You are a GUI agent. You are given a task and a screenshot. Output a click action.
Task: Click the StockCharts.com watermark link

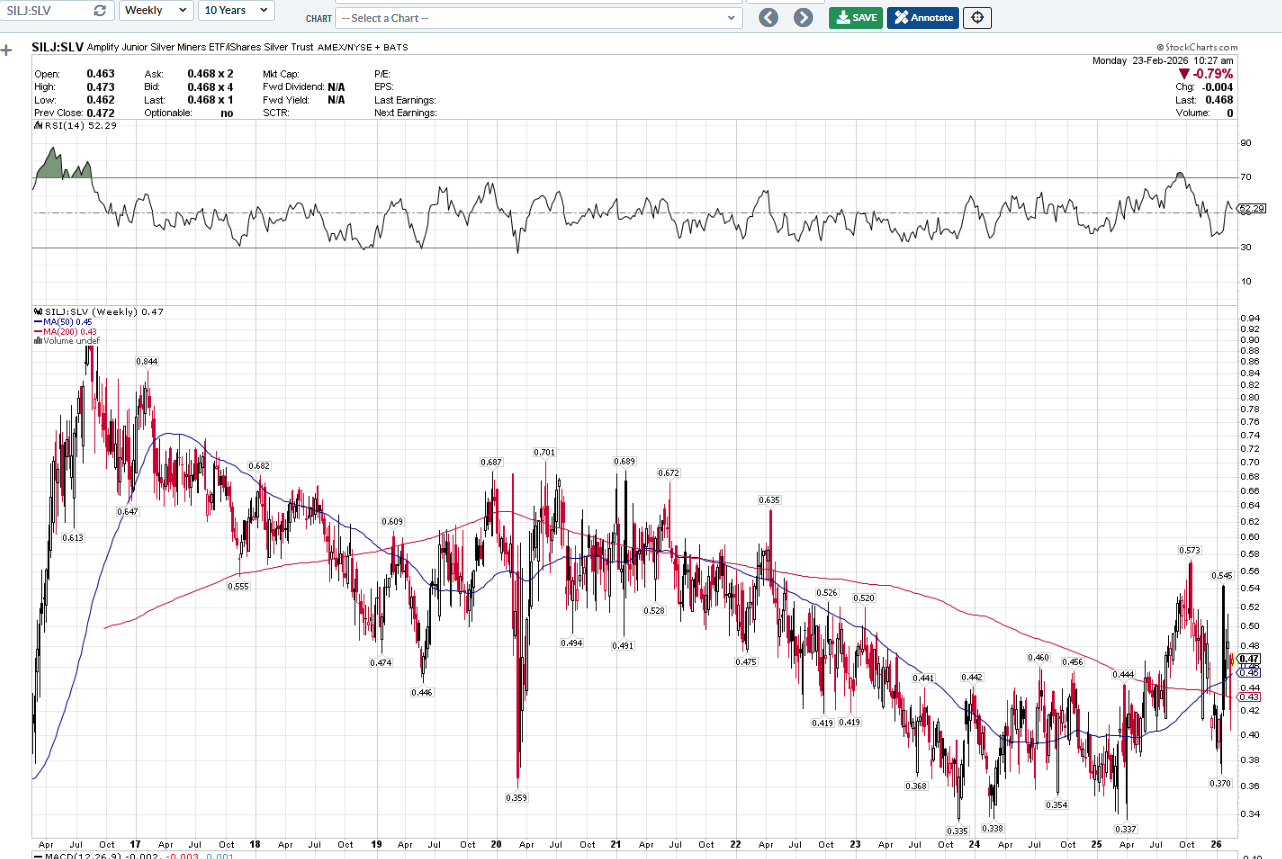tap(1197, 47)
